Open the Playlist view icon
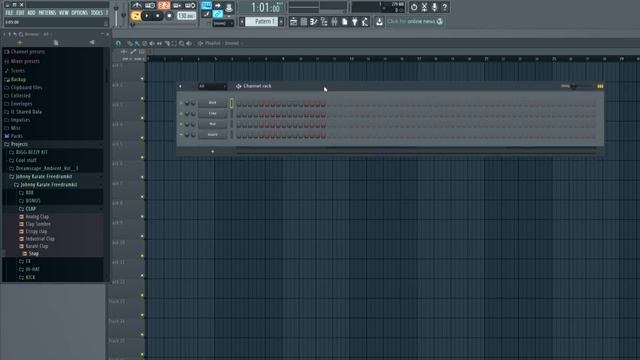This screenshot has height=360, width=640. tap(293, 22)
